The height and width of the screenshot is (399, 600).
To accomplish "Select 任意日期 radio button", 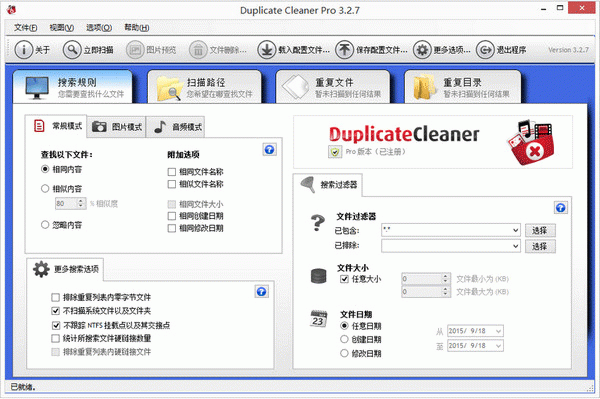I will [x=344, y=326].
